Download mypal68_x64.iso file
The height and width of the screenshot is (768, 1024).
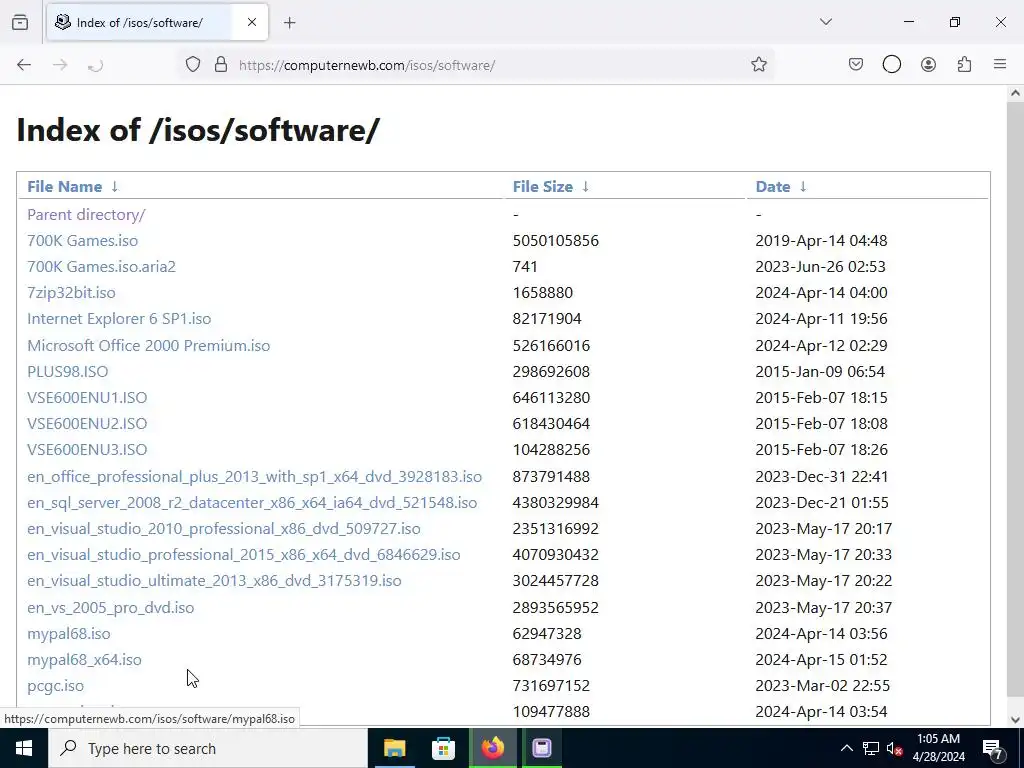tap(84, 660)
